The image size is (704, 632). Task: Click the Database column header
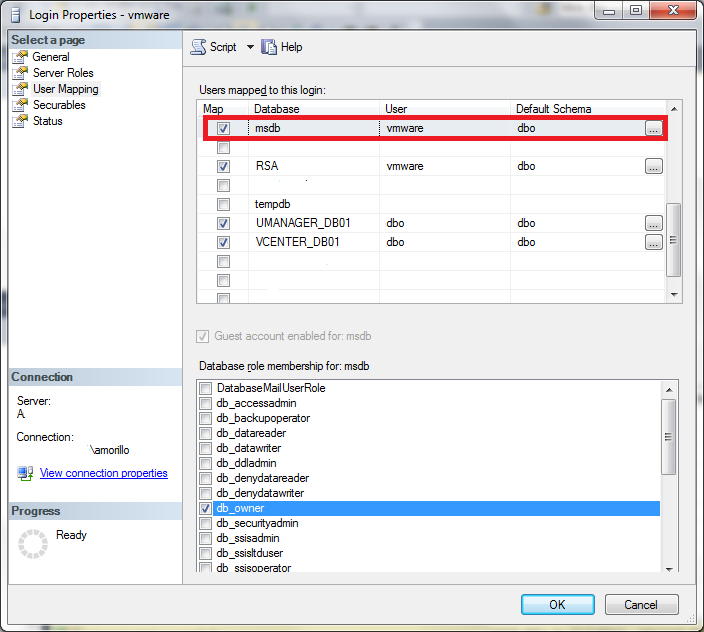pos(314,109)
